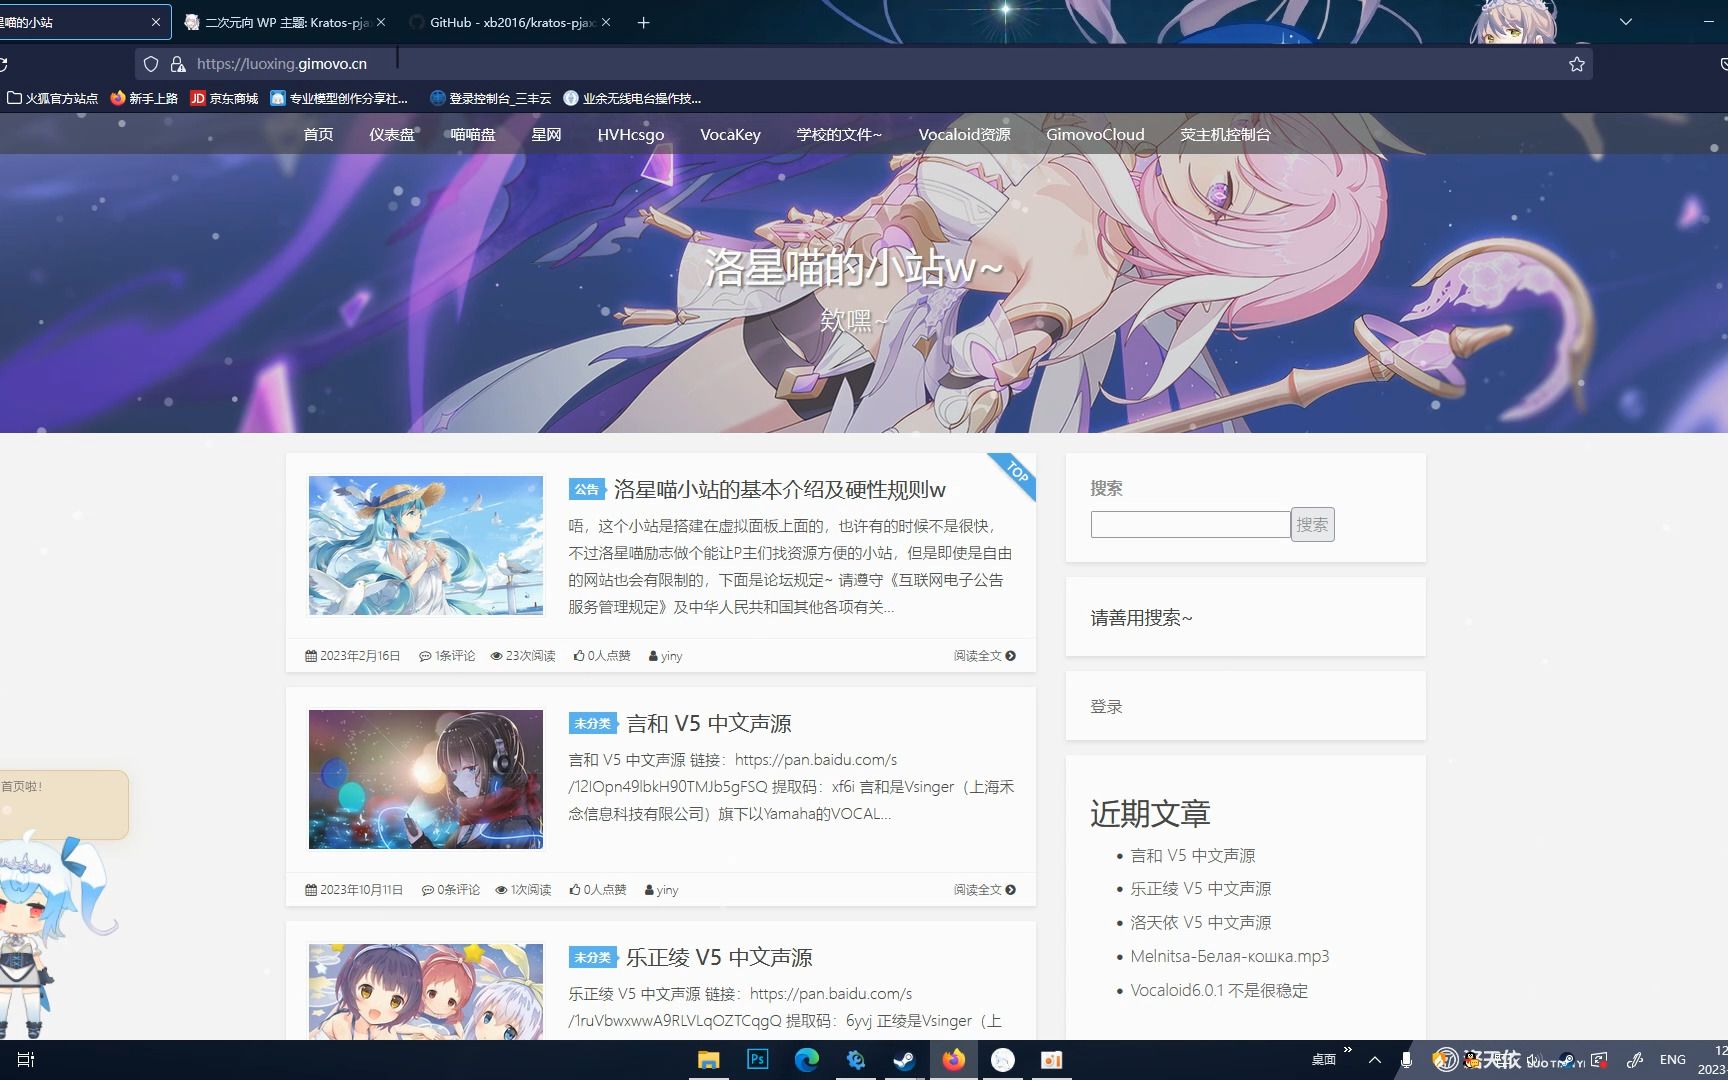The image size is (1728, 1080).
Task: Click the 1条评论 comments link
Action: click(x=447, y=656)
